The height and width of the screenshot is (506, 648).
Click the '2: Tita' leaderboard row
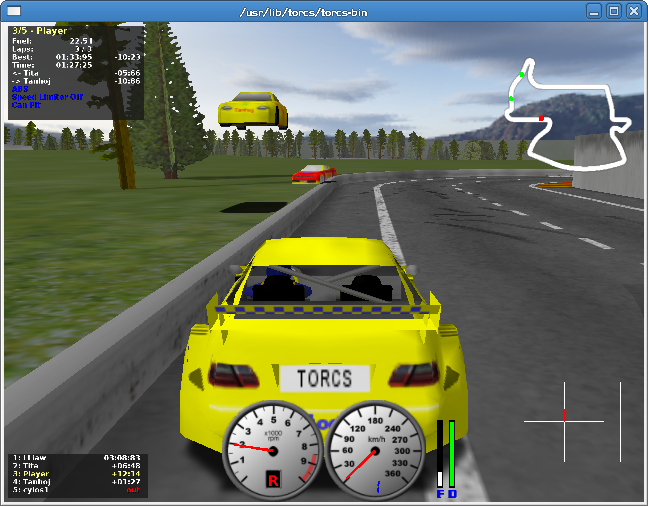(76, 465)
